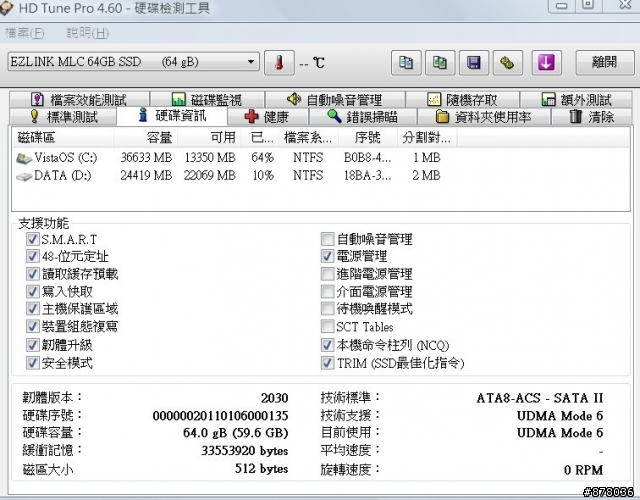Toggle the 安全模式 checkbox
Screen dimensions: 640x500
33,363
